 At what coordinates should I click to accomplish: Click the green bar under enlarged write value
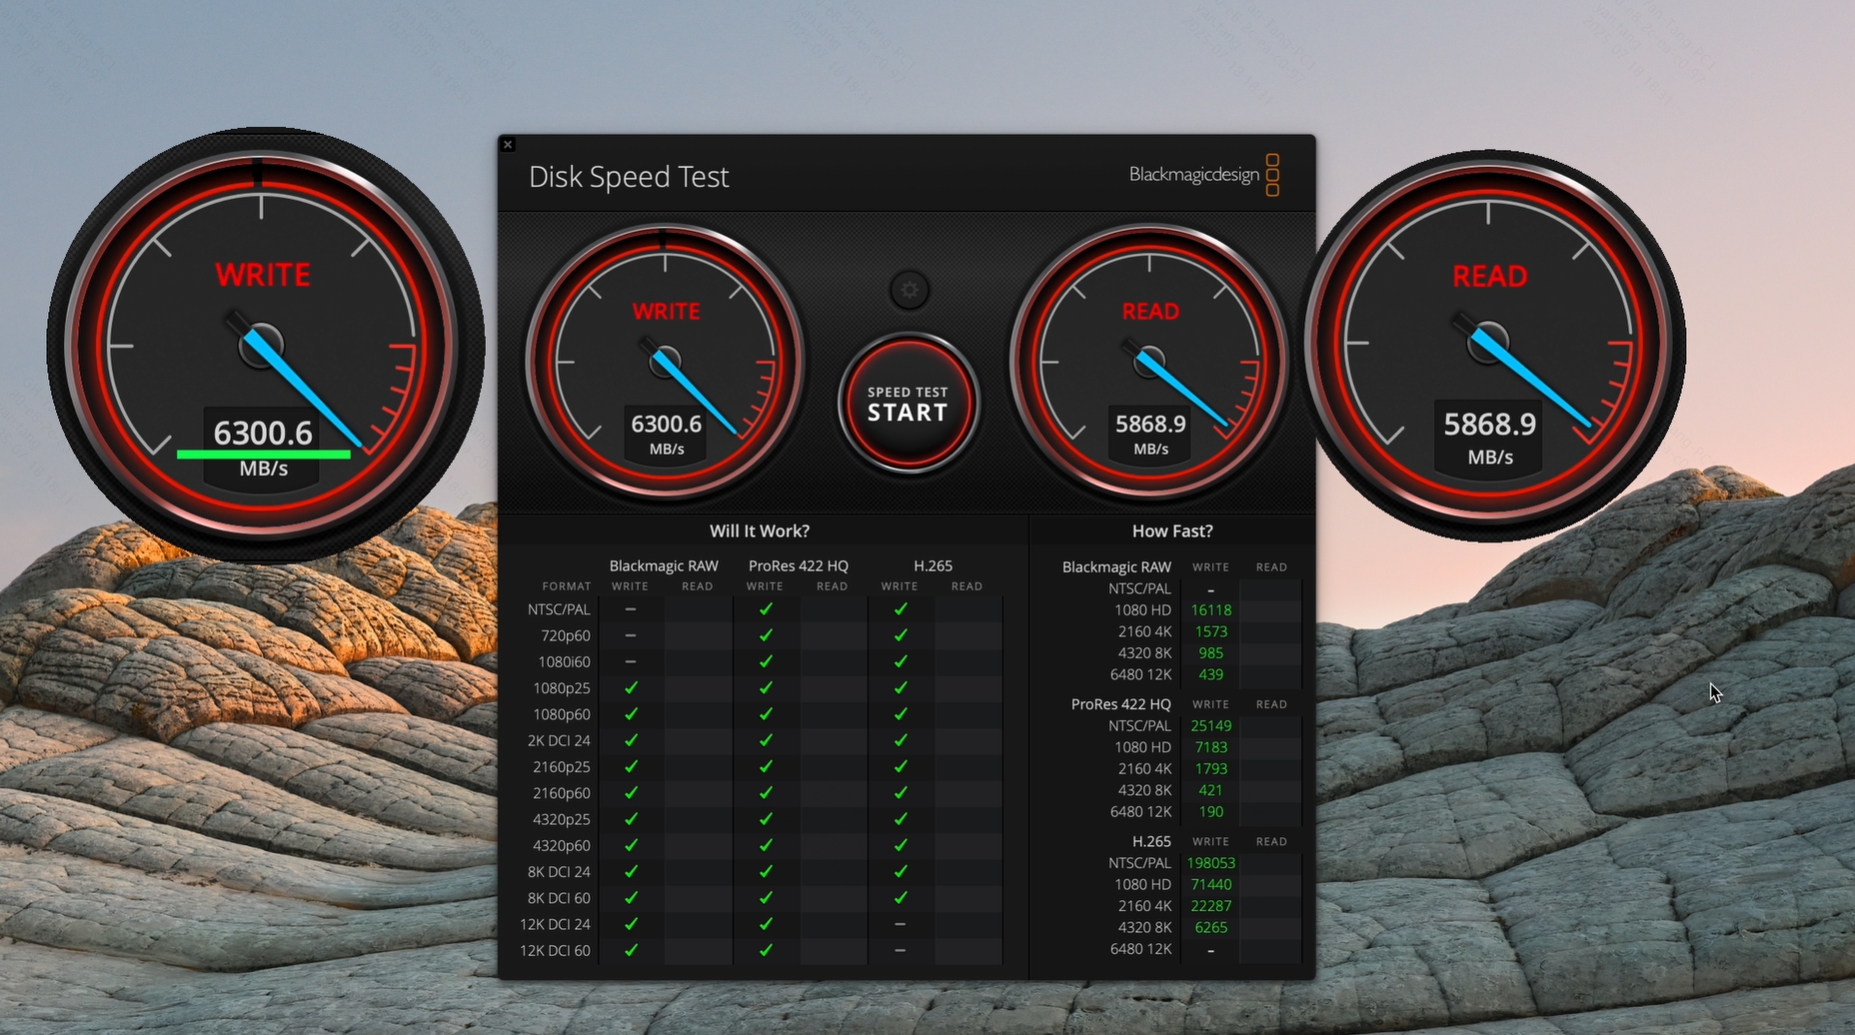tap(264, 454)
